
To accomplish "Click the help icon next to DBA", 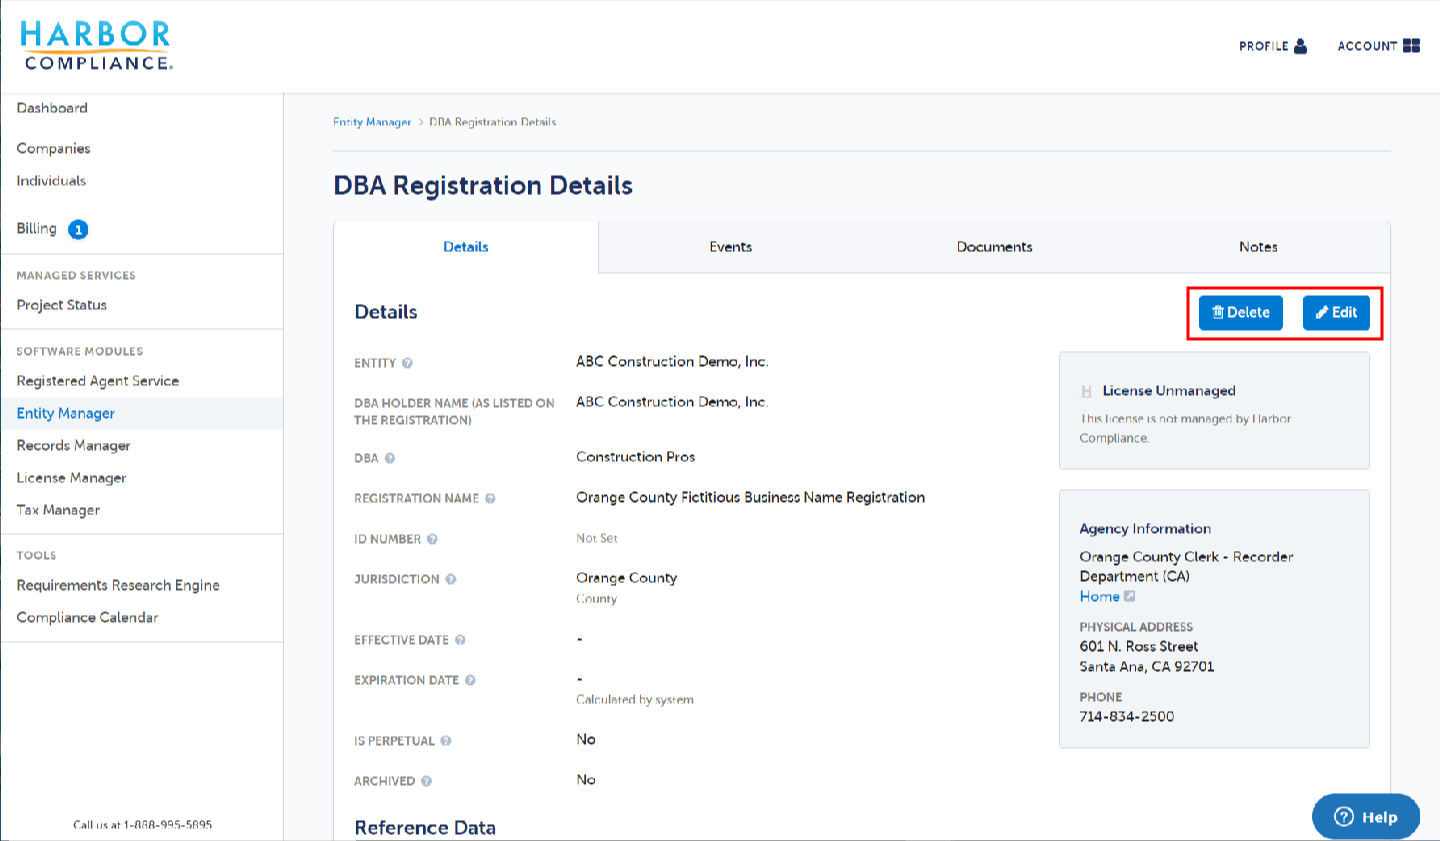I will [x=390, y=458].
